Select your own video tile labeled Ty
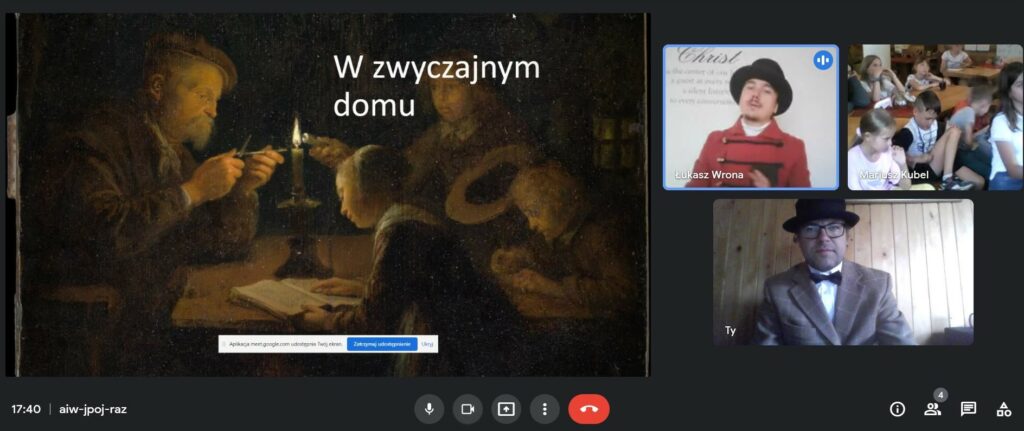The image size is (1024, 431). [x=842, y=272]
